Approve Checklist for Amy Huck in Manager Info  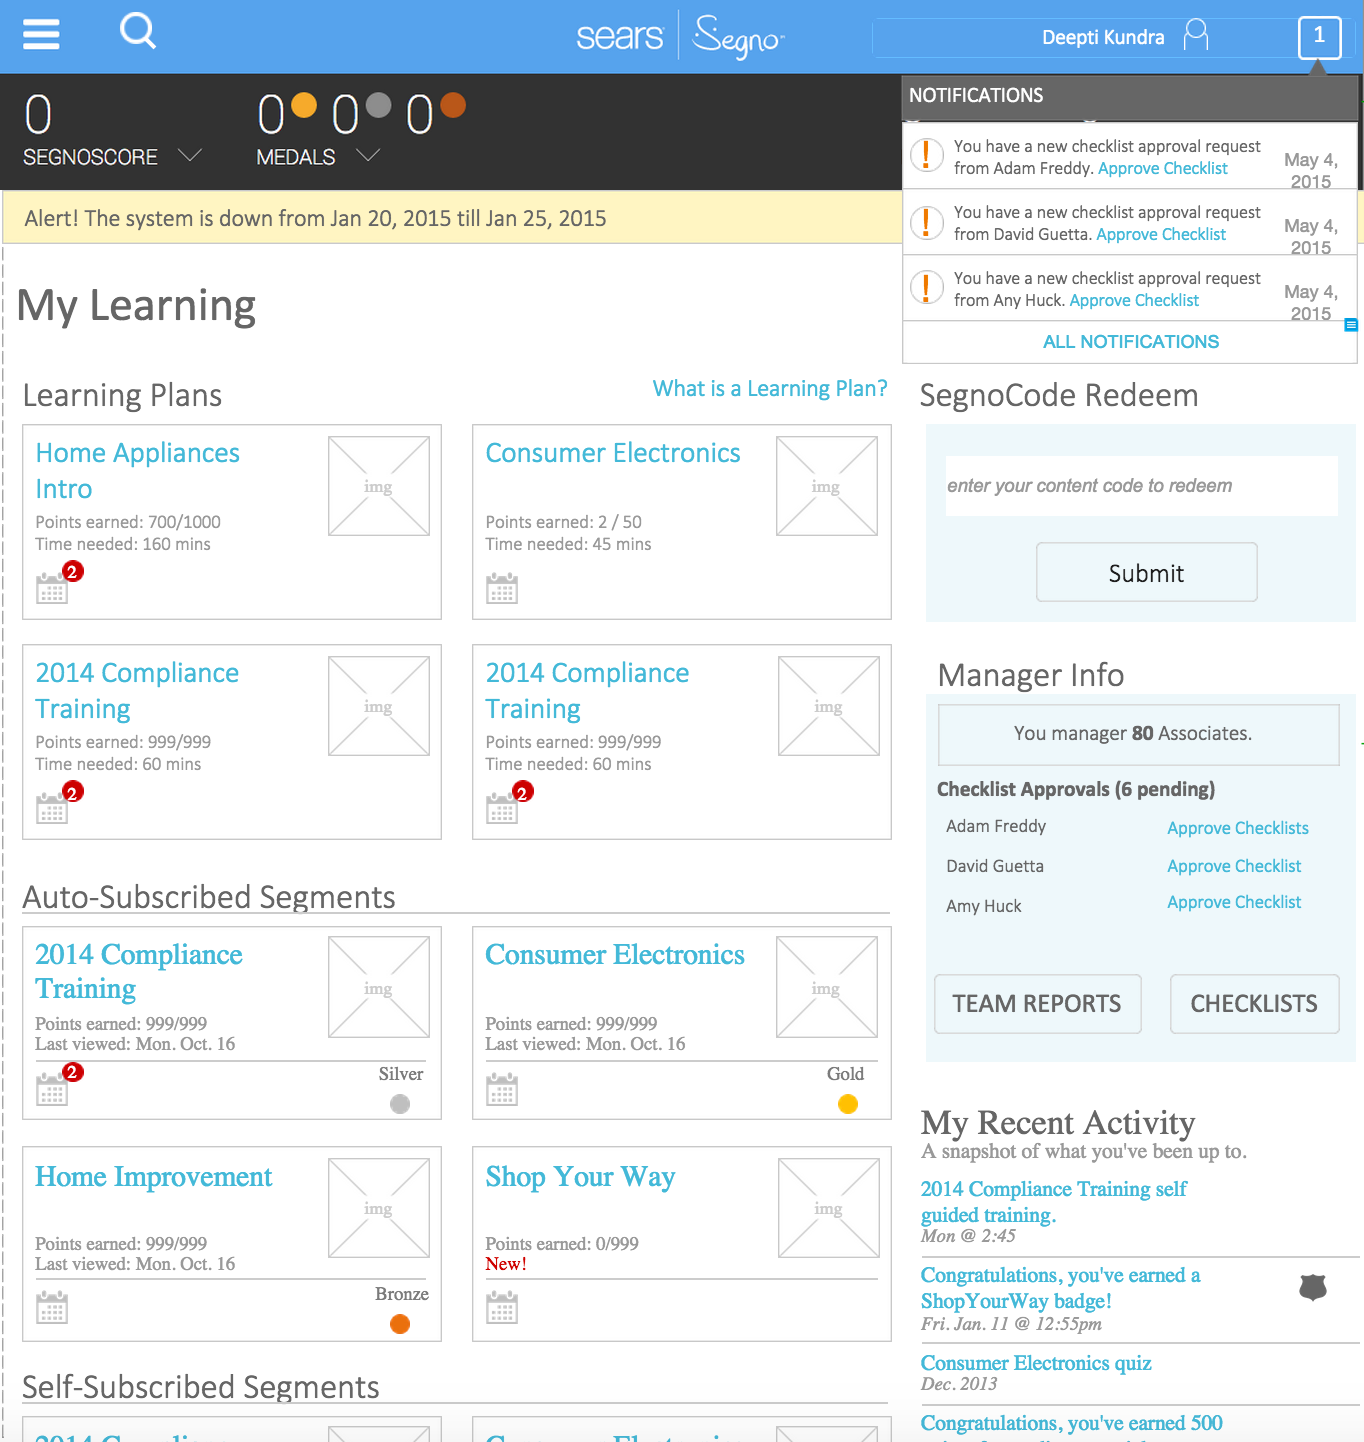1234,902
